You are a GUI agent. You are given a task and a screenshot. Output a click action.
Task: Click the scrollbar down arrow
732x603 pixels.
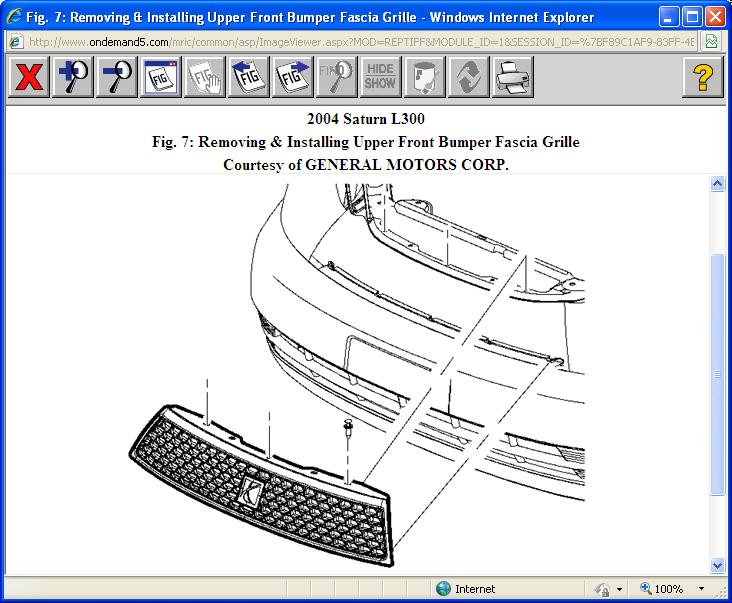(x=718, y=566)
